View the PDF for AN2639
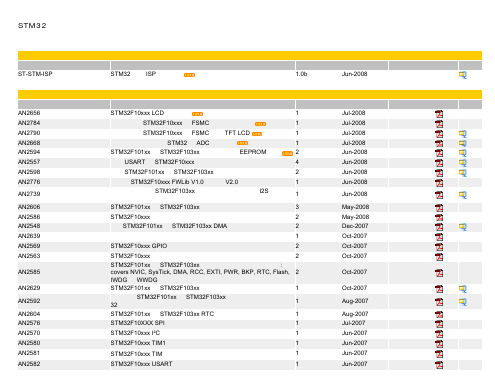Viewport: 495px width, 383px height. point(439,237)
